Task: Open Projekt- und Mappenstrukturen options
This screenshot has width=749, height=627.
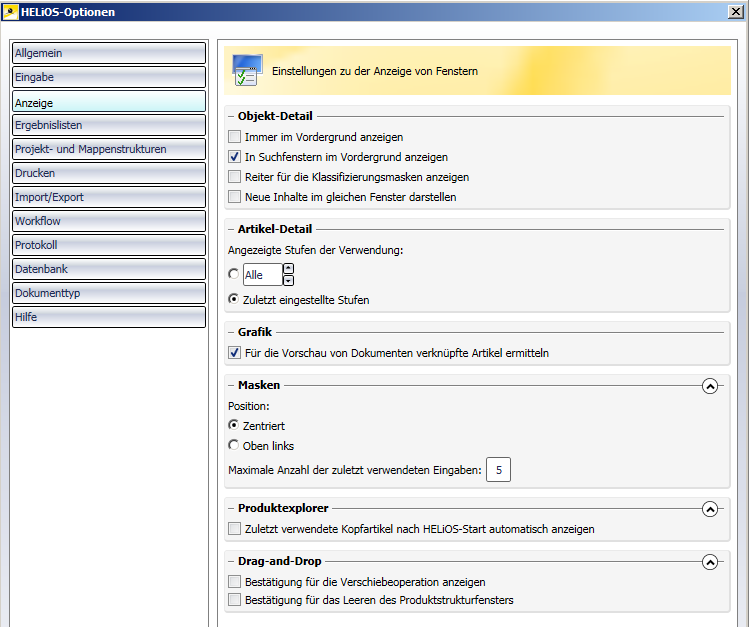Action: (109, 149)
